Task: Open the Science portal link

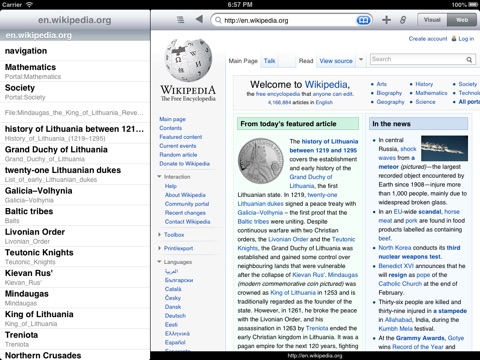Action: 425,102
